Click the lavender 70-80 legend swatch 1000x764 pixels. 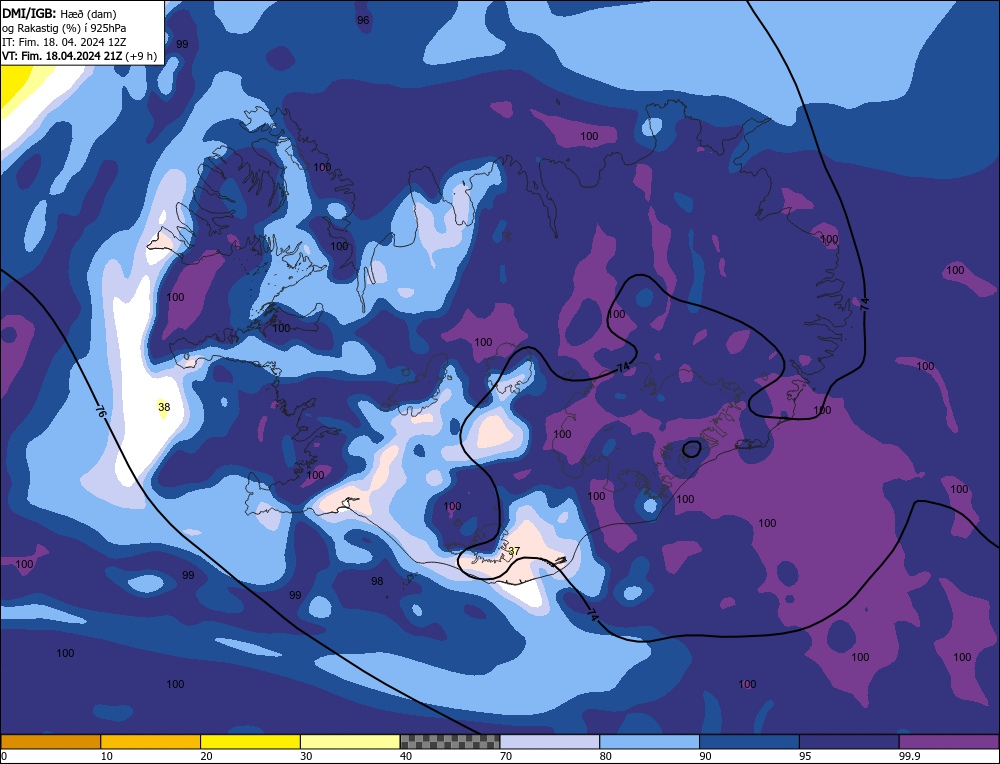(550, 742)
